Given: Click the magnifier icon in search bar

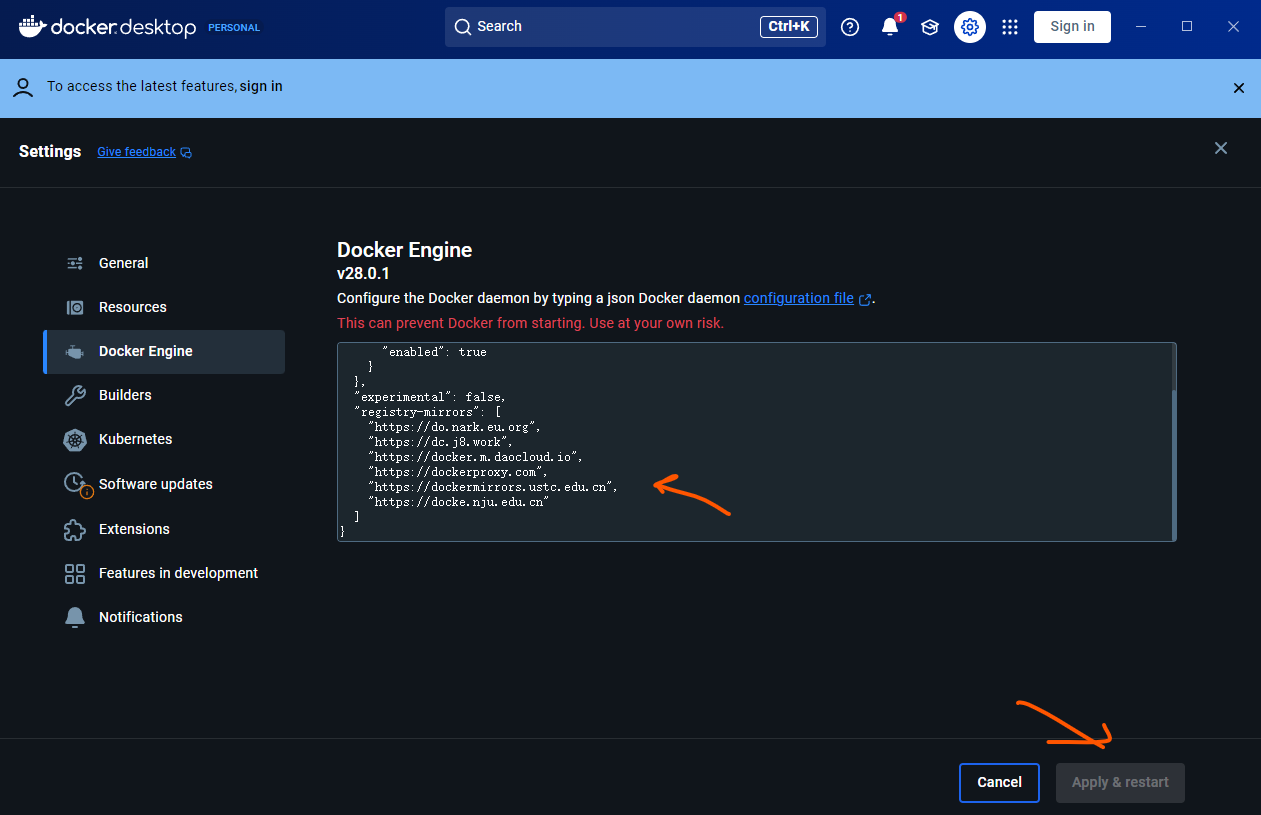Looking at the screenshot, I should tap(462, 27).
